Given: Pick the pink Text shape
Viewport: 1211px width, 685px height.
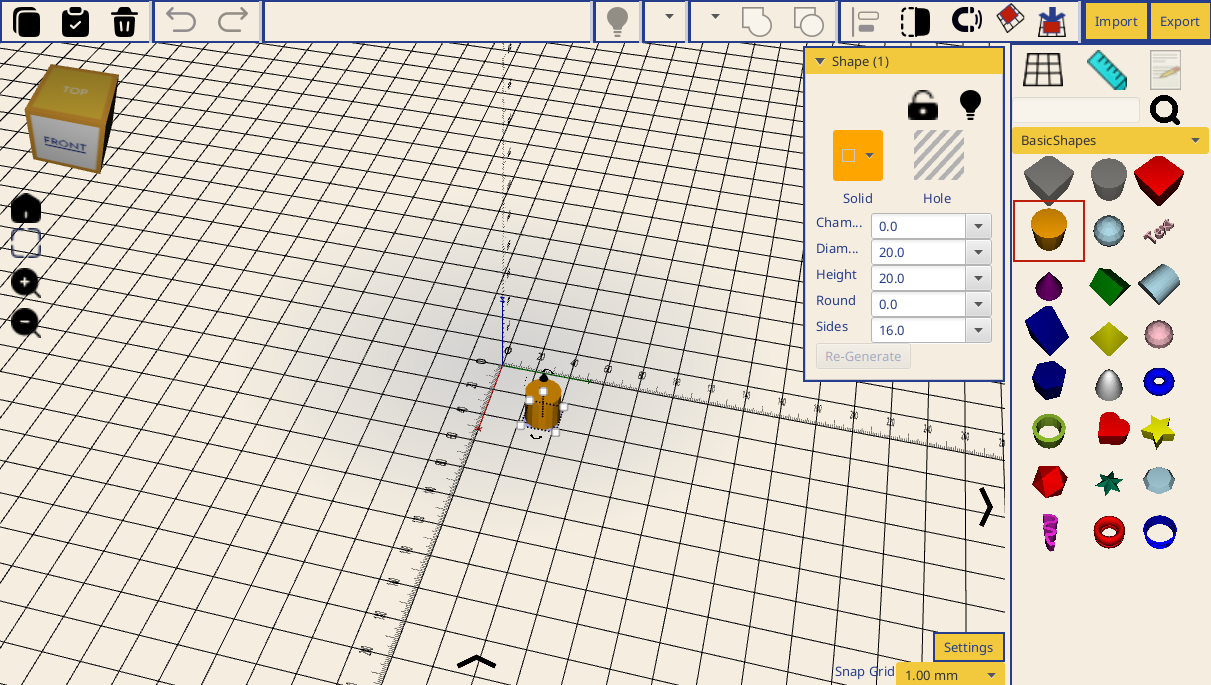Looking at the screenshot, I should (1159, 231).
